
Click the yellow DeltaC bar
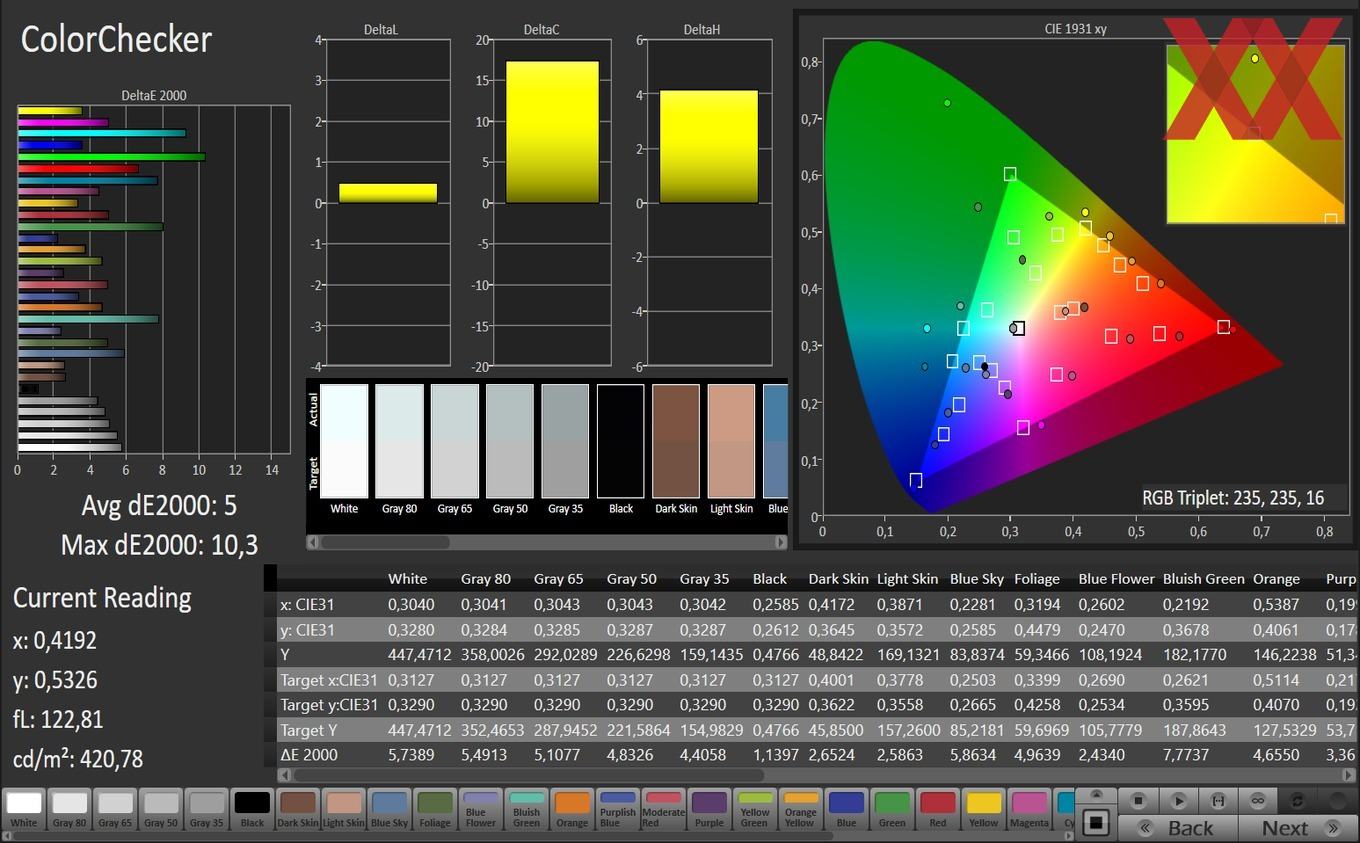tap(552, 132)
